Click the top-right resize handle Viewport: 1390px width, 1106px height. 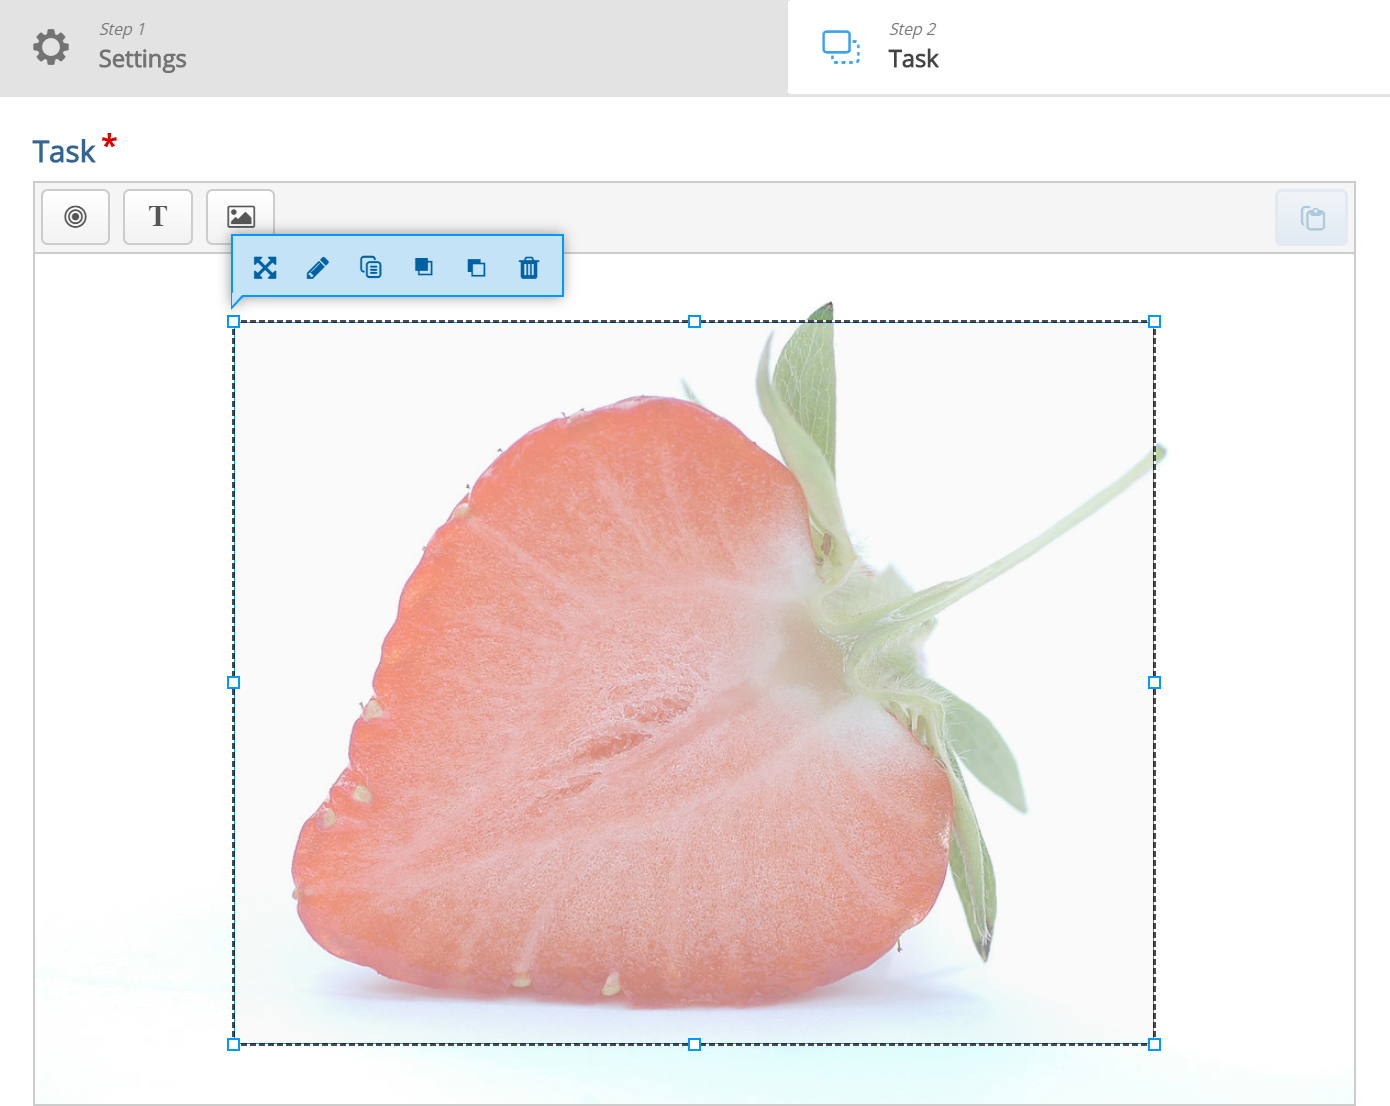tap(1154, 322)
